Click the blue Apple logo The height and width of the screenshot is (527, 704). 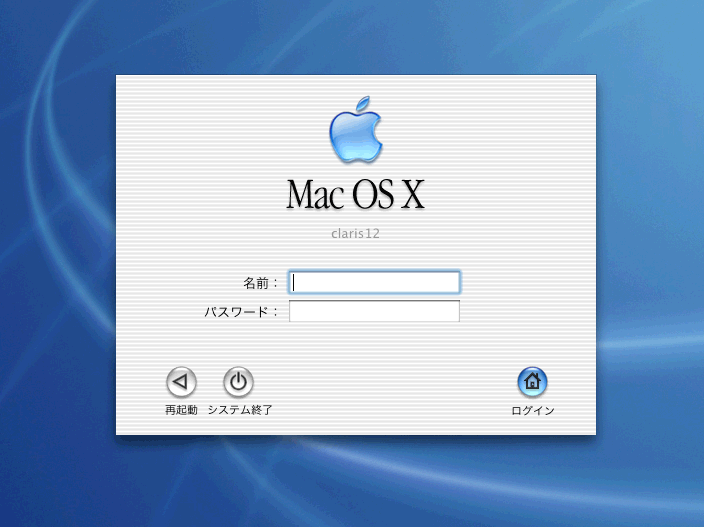(x=356, y=129)
